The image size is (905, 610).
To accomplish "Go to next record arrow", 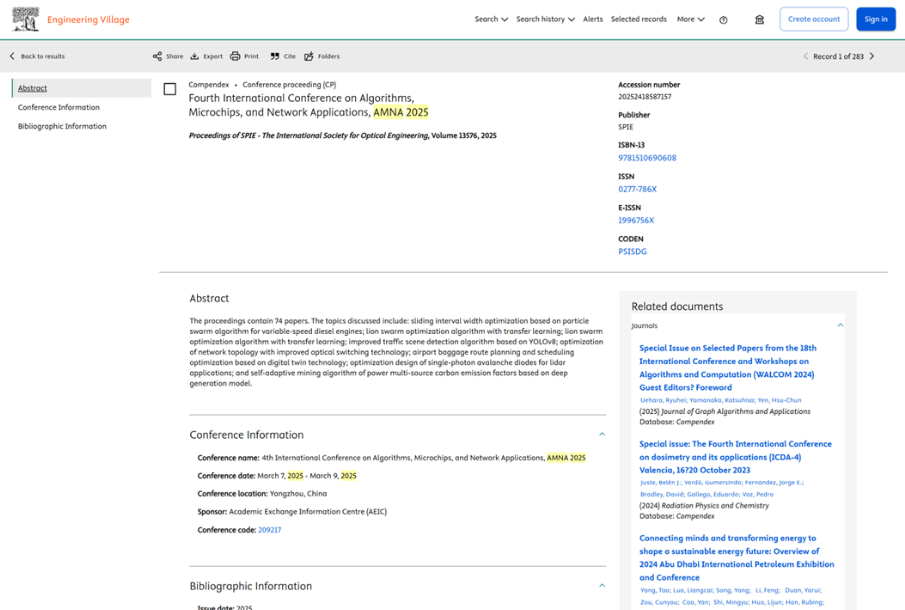I will [872, 57].
